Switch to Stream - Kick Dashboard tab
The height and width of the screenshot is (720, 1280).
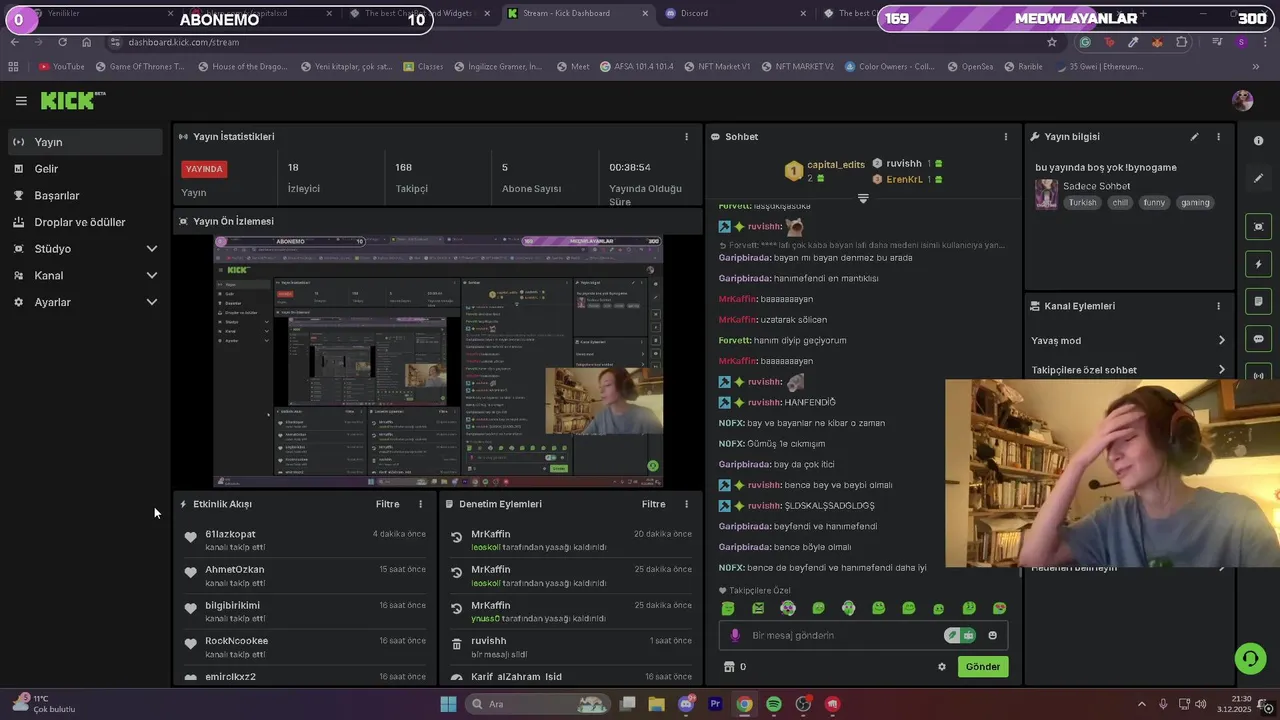577,13
